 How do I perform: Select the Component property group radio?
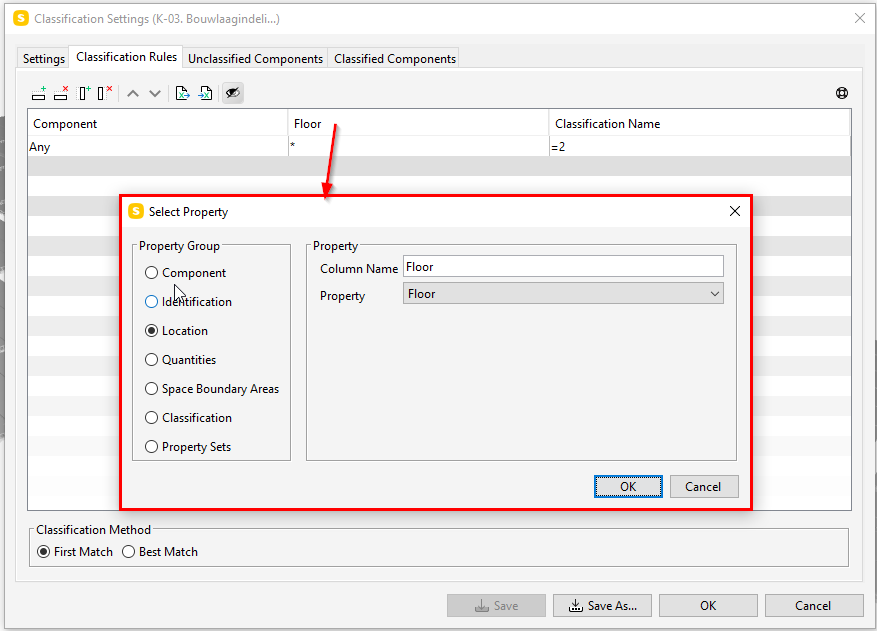(x=151, y=273)
